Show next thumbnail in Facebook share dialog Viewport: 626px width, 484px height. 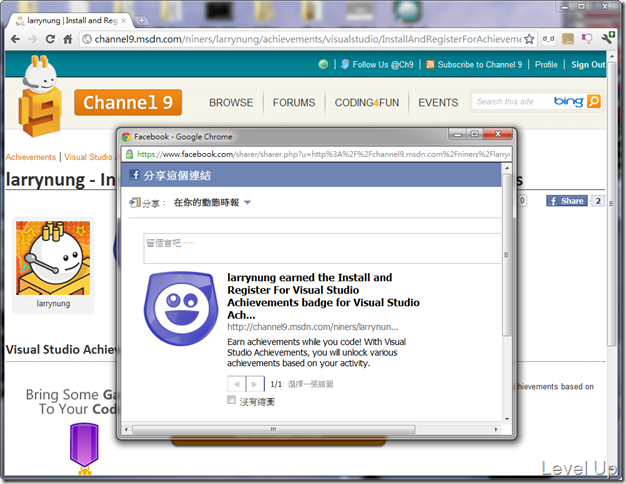point(255,384)
